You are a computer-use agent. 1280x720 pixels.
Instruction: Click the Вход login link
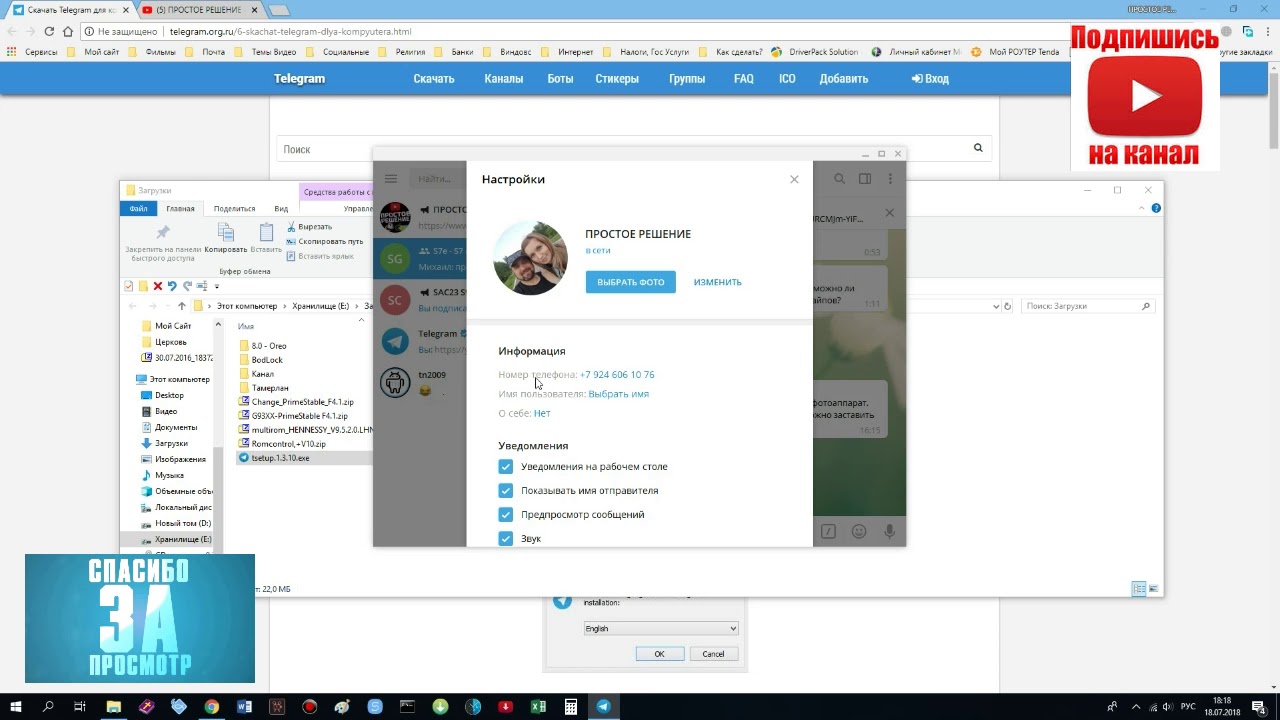click(x=930, y=79)
